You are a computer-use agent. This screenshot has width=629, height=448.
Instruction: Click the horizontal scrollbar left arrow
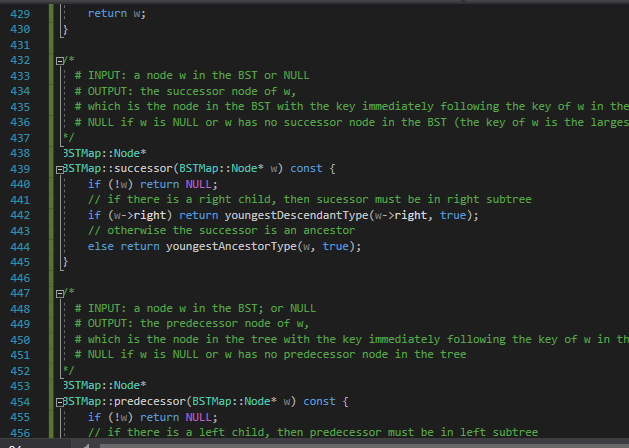[x=86, y=446]
